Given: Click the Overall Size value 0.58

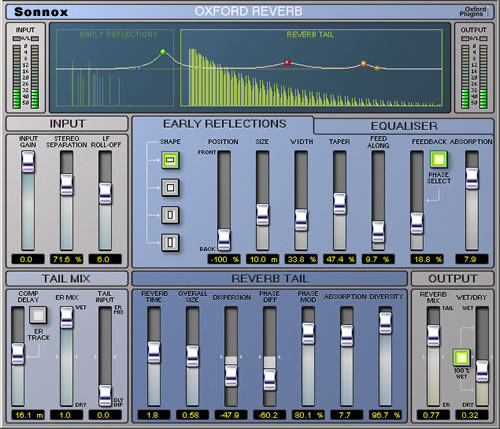Looking at the screenshot, I should pyautogui.click(x=193, y=415).
